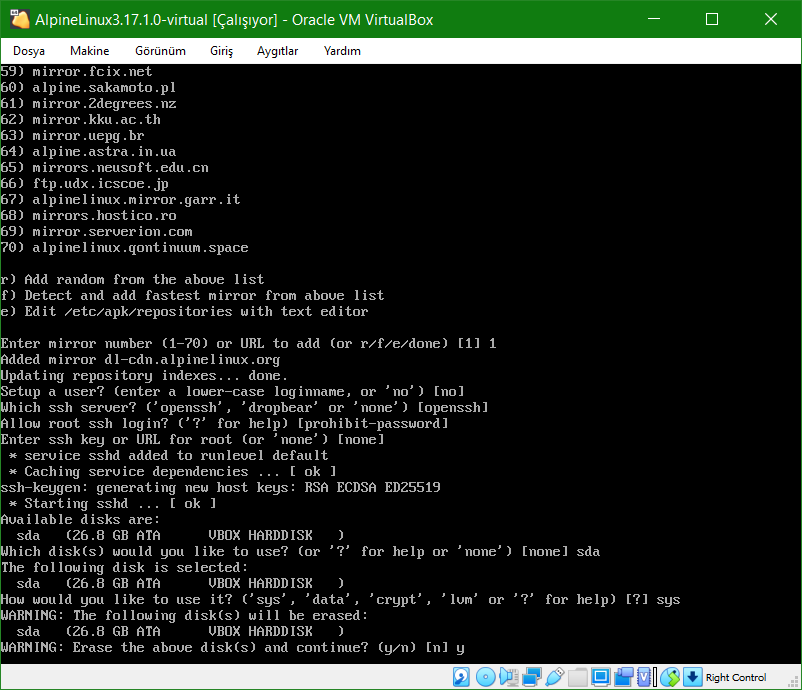Open the Makine menu

click(x=90, y=51)
